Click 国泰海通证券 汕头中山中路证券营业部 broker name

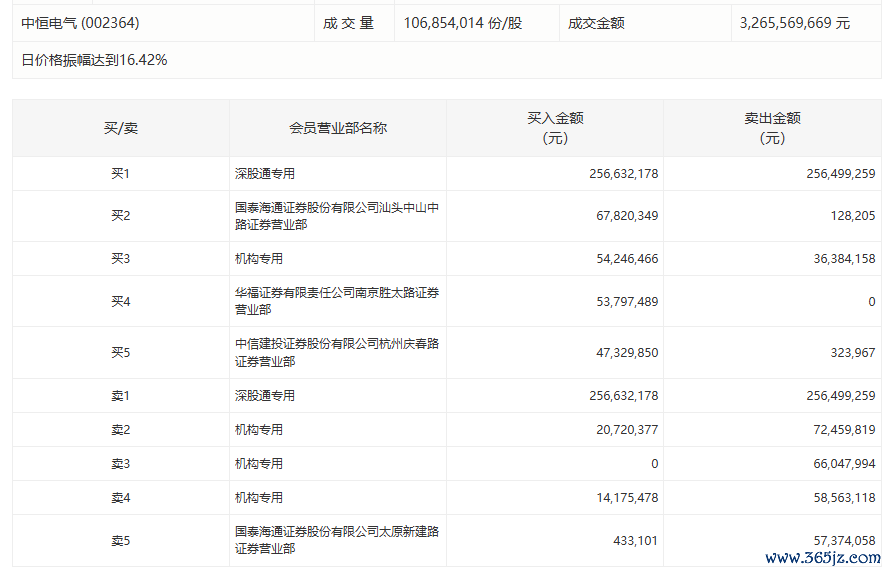click(337, 216)
